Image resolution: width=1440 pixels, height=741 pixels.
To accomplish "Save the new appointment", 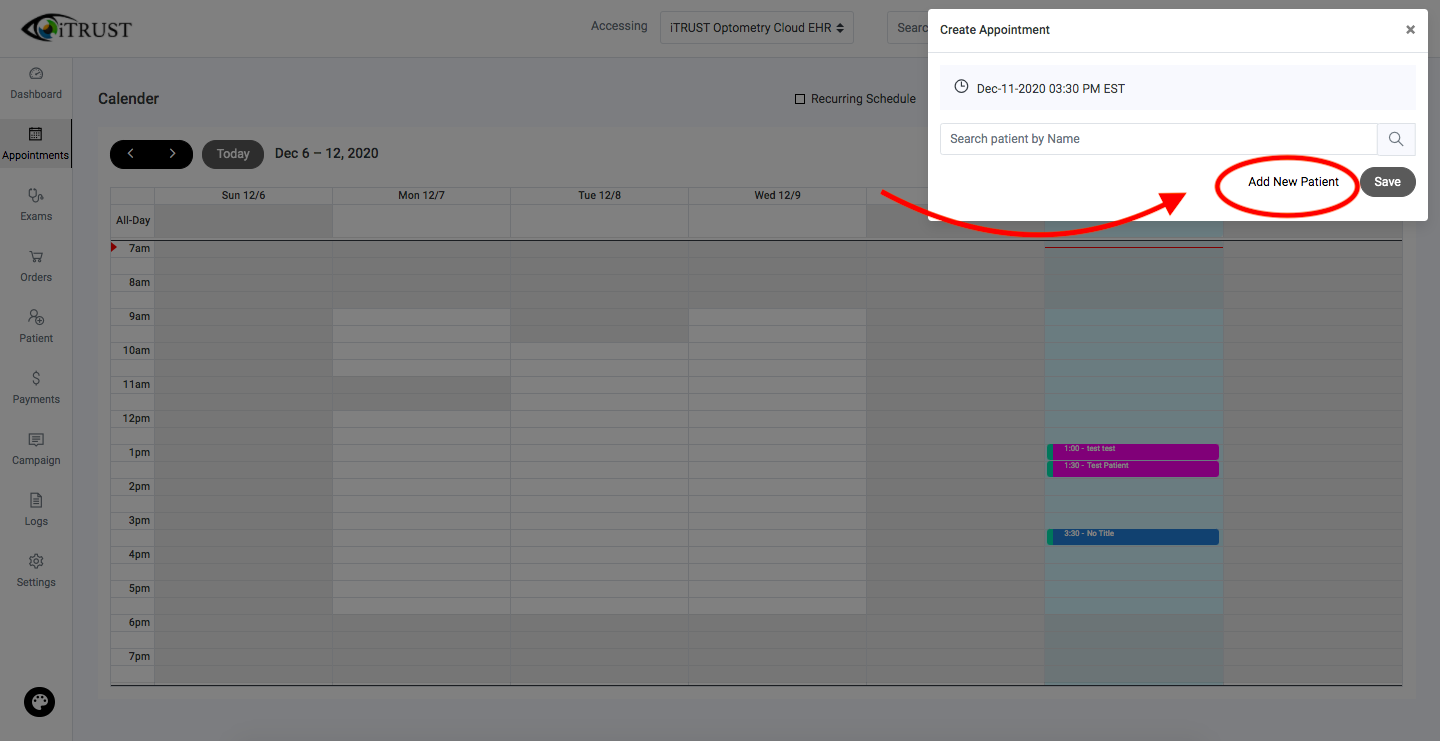I will [1387, 182].
